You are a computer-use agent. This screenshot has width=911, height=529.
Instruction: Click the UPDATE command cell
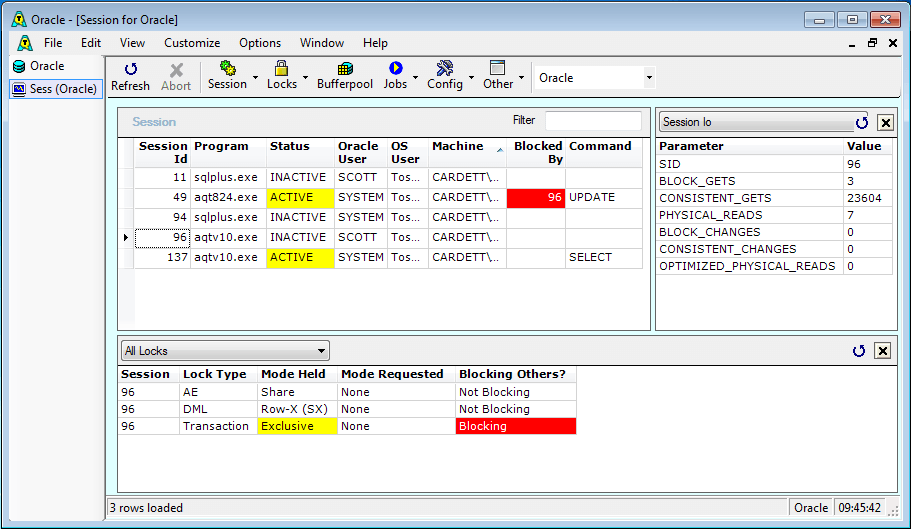coord(604,197)
